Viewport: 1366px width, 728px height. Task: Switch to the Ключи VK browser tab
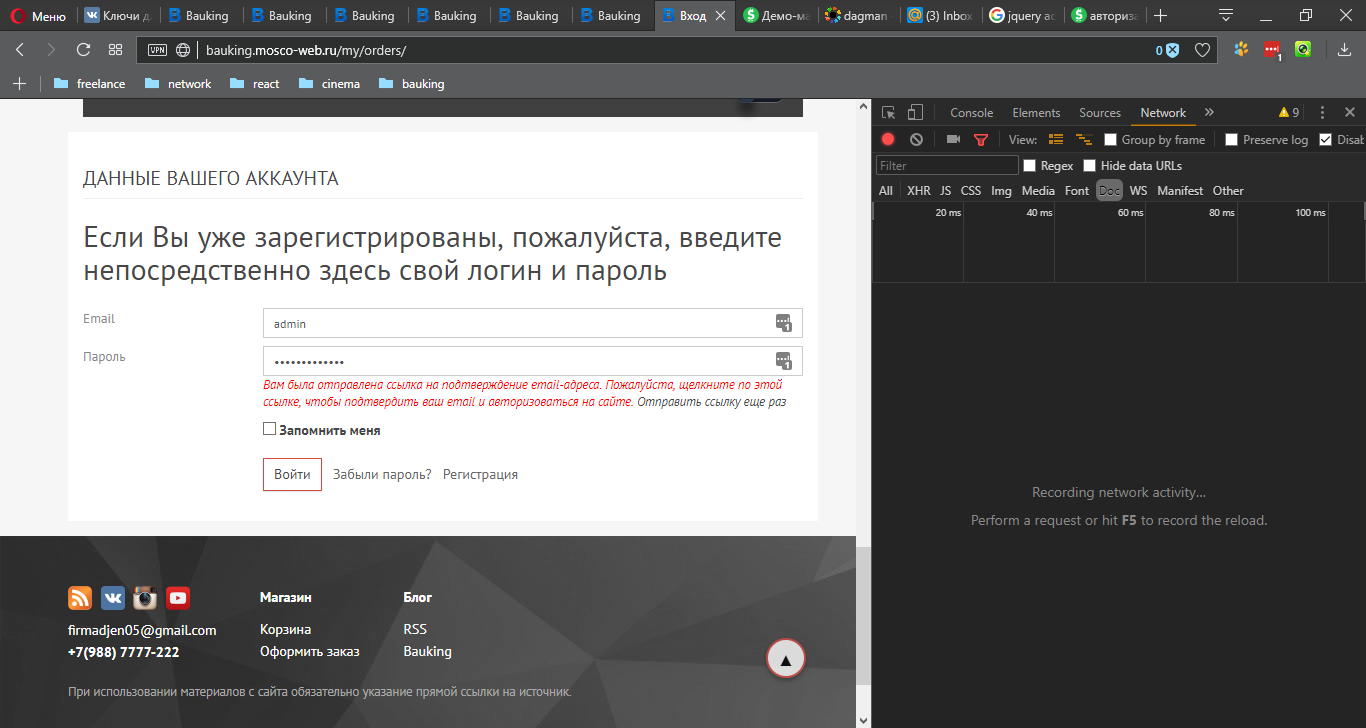click(117, 16)
